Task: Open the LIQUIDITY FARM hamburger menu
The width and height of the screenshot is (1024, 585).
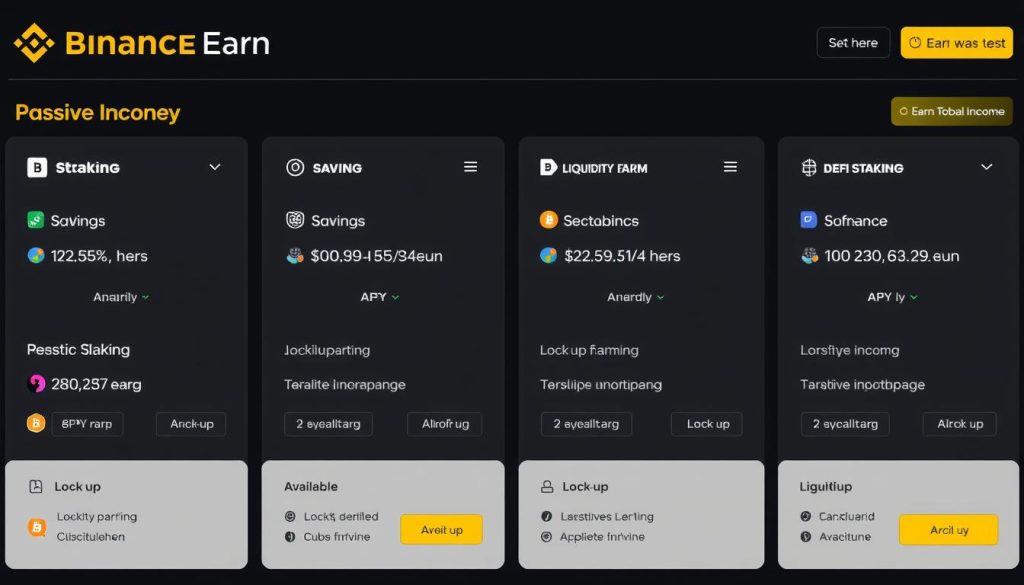Action: 730,167
